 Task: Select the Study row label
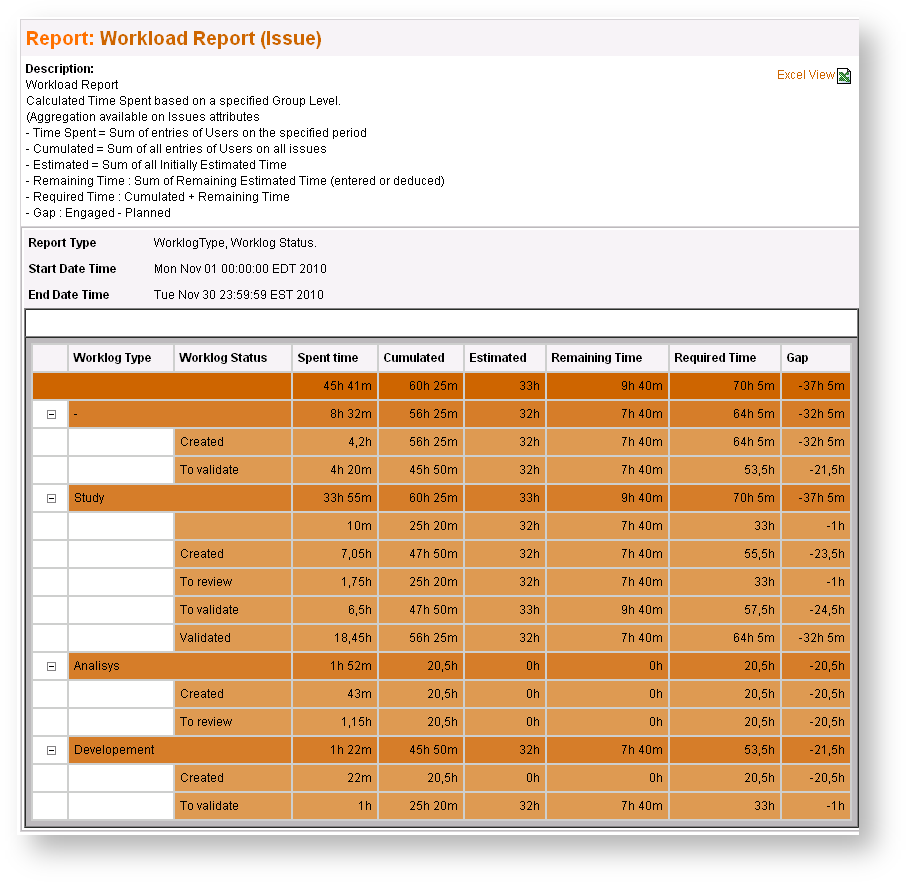coord(89,497)
